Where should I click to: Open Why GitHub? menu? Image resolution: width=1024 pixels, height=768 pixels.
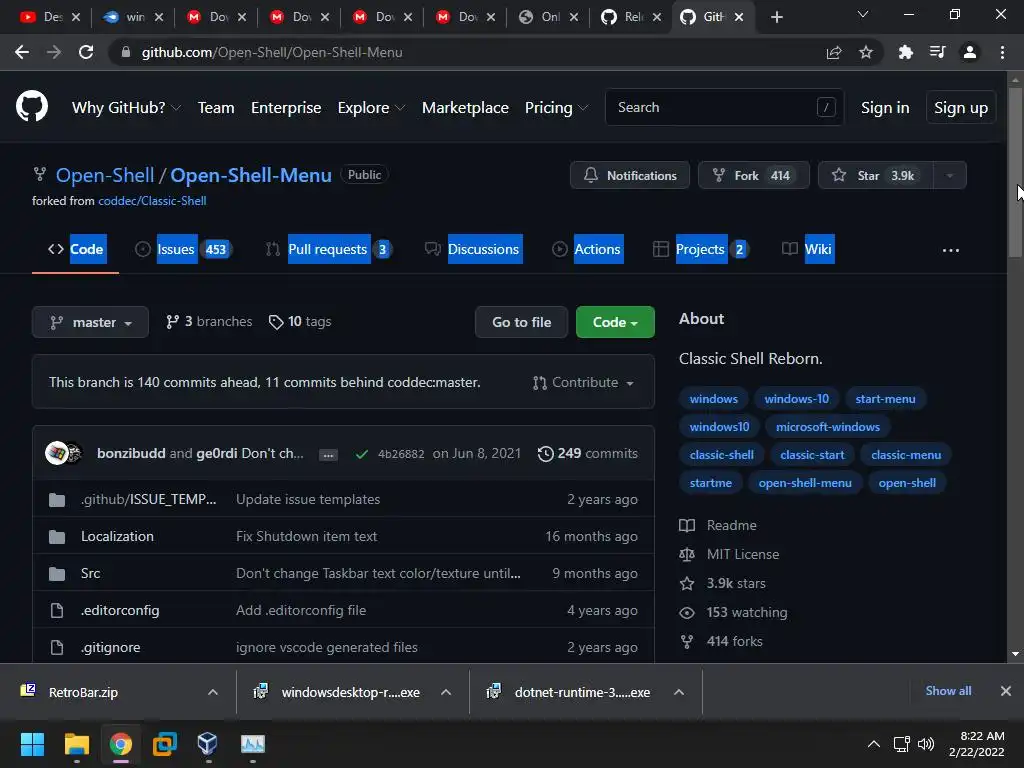click(126, 108)
